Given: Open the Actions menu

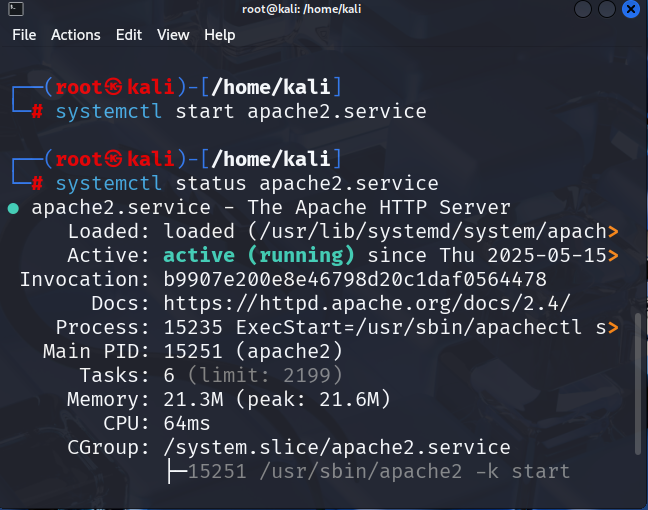Looking at the screenshot, I should point(76,35).
